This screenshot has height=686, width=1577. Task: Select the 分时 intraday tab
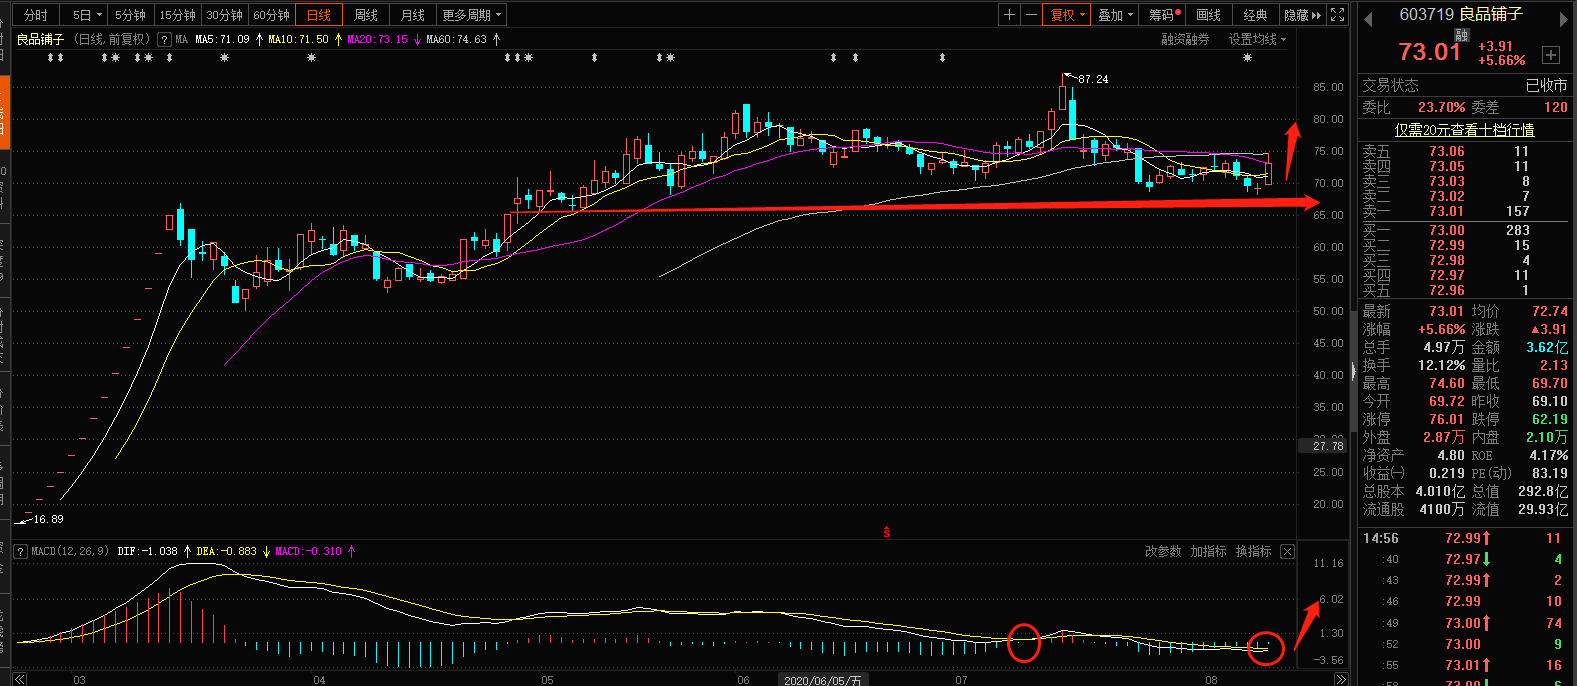coord(35,15)
